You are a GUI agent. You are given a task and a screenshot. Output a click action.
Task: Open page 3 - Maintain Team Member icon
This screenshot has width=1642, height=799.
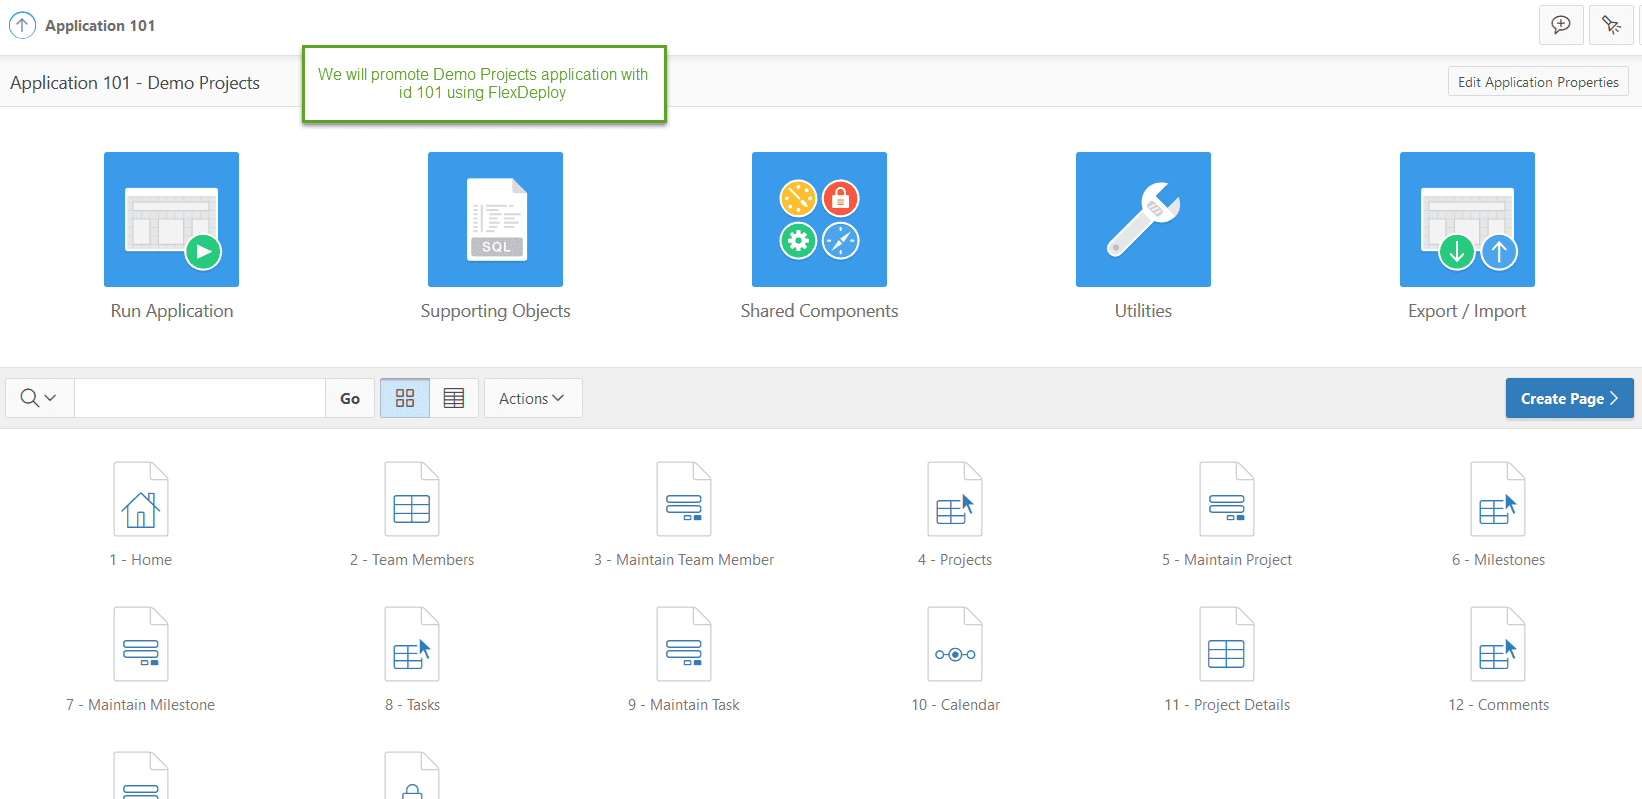tap(684, 499)
